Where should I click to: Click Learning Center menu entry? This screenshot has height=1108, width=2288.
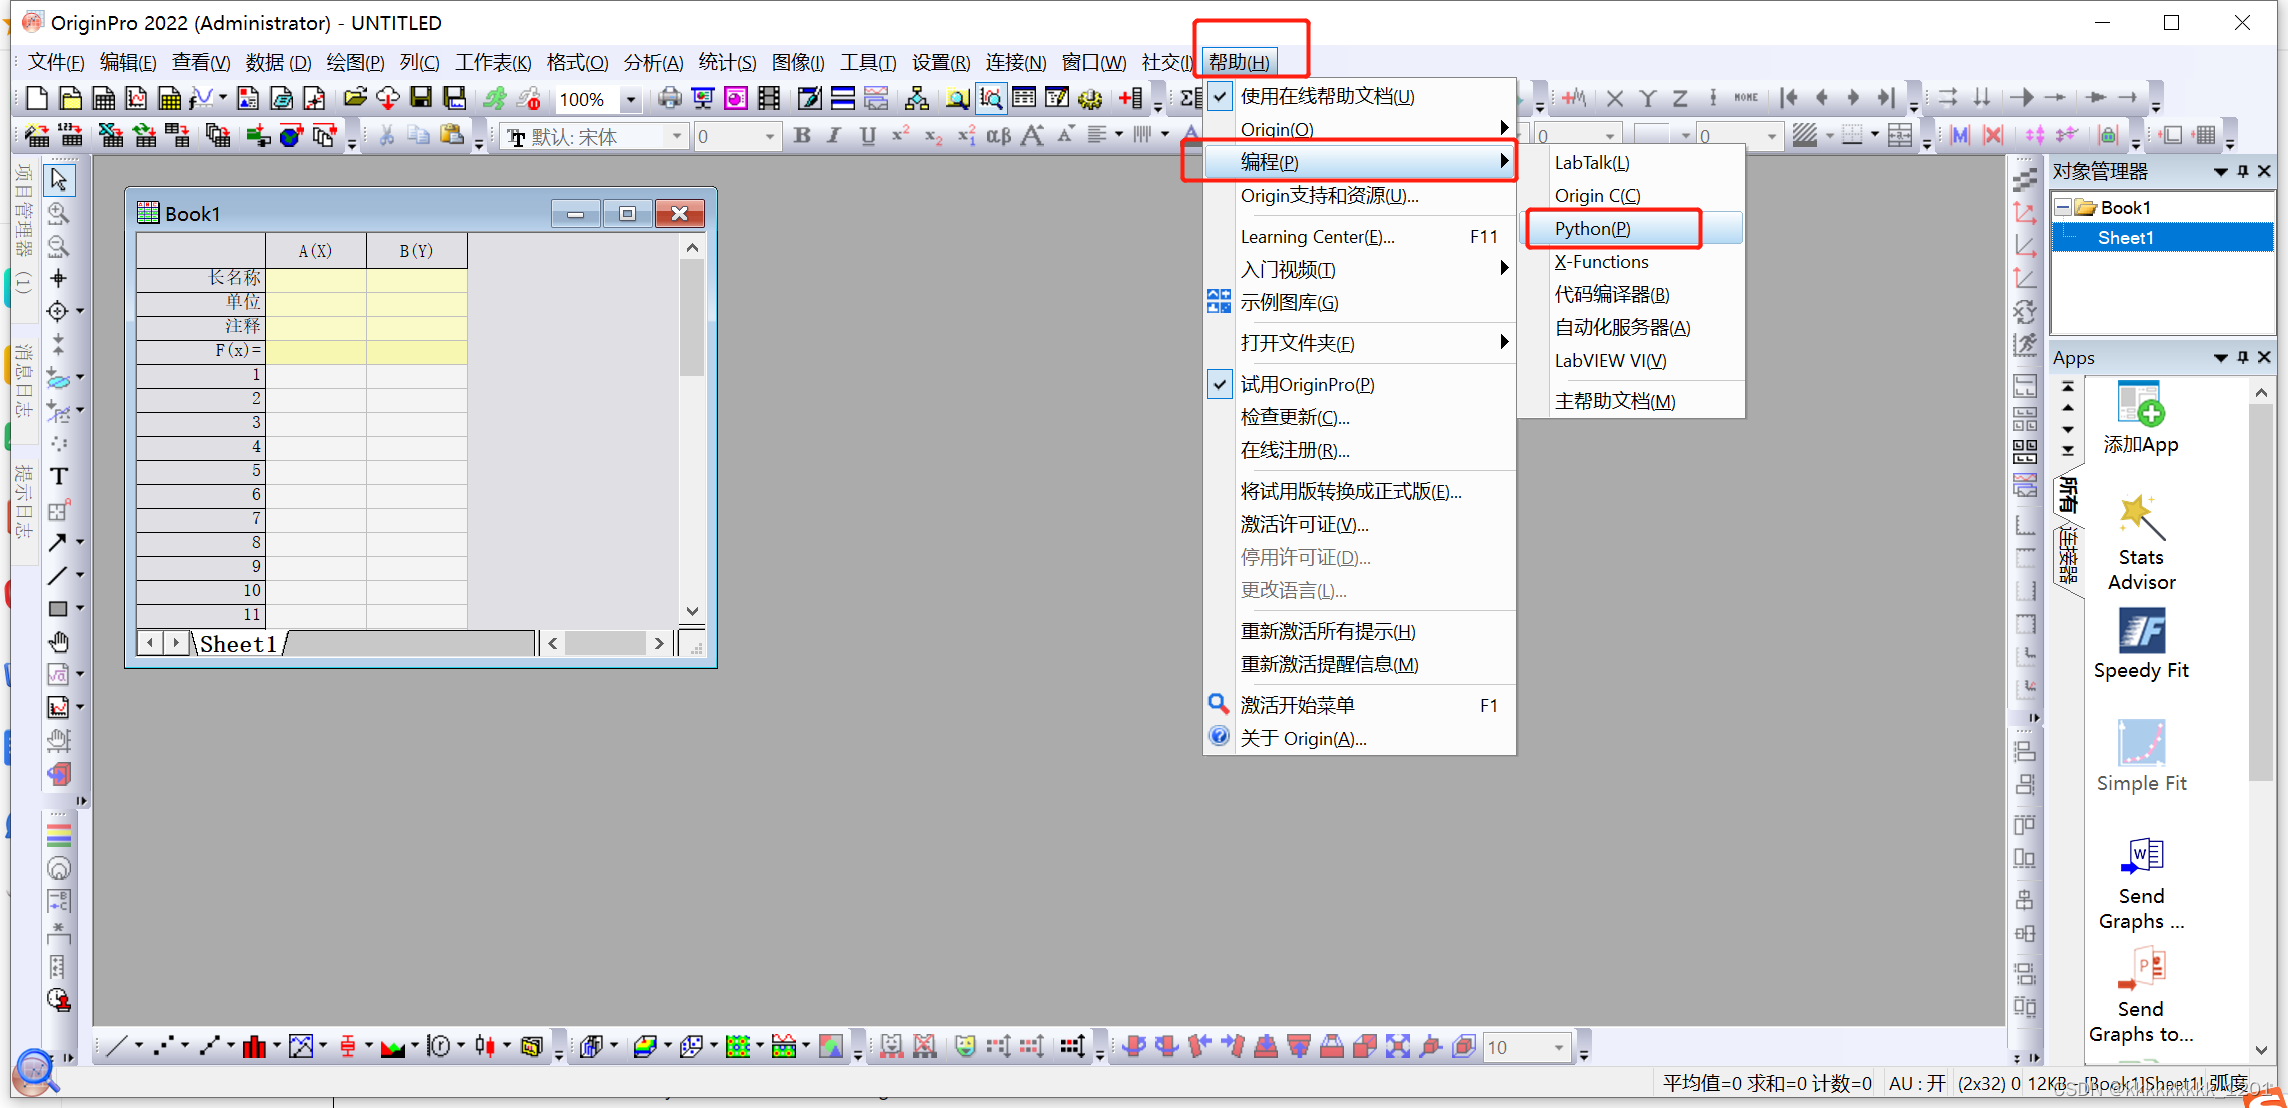(1361, 237)
